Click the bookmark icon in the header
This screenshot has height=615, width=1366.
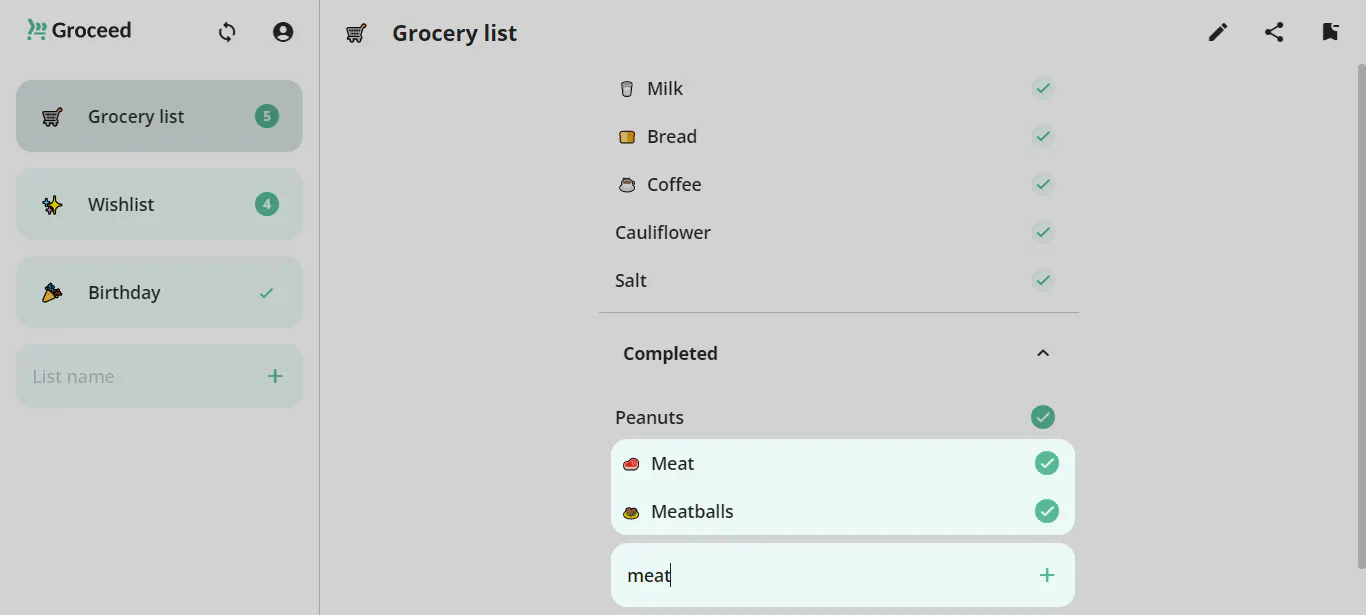[1330, 32]
